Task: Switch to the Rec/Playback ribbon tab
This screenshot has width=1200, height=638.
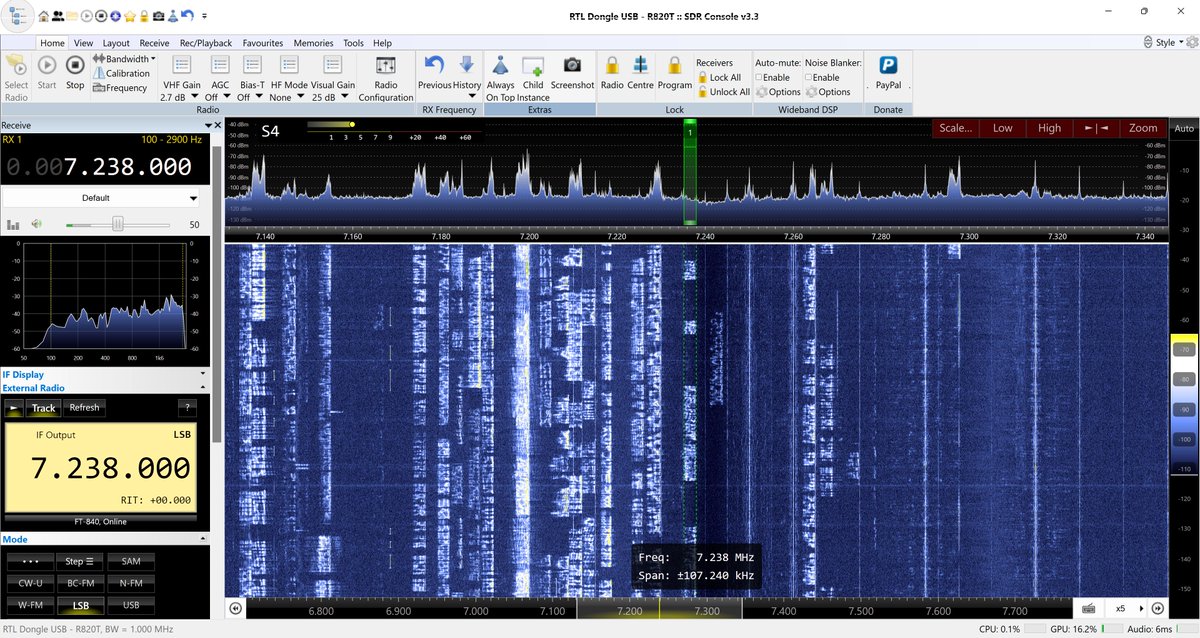Action: (204, 43)
